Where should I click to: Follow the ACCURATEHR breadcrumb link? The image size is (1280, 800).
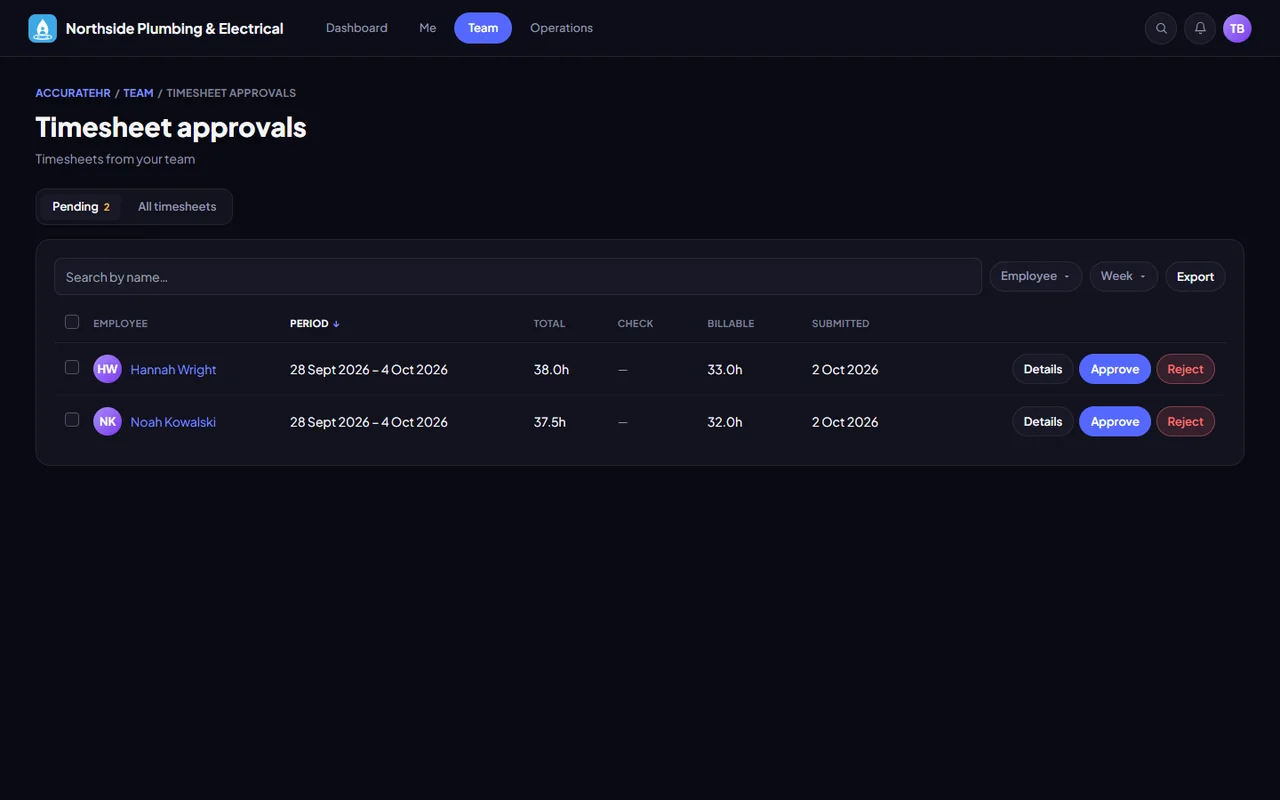coord(73,93)
